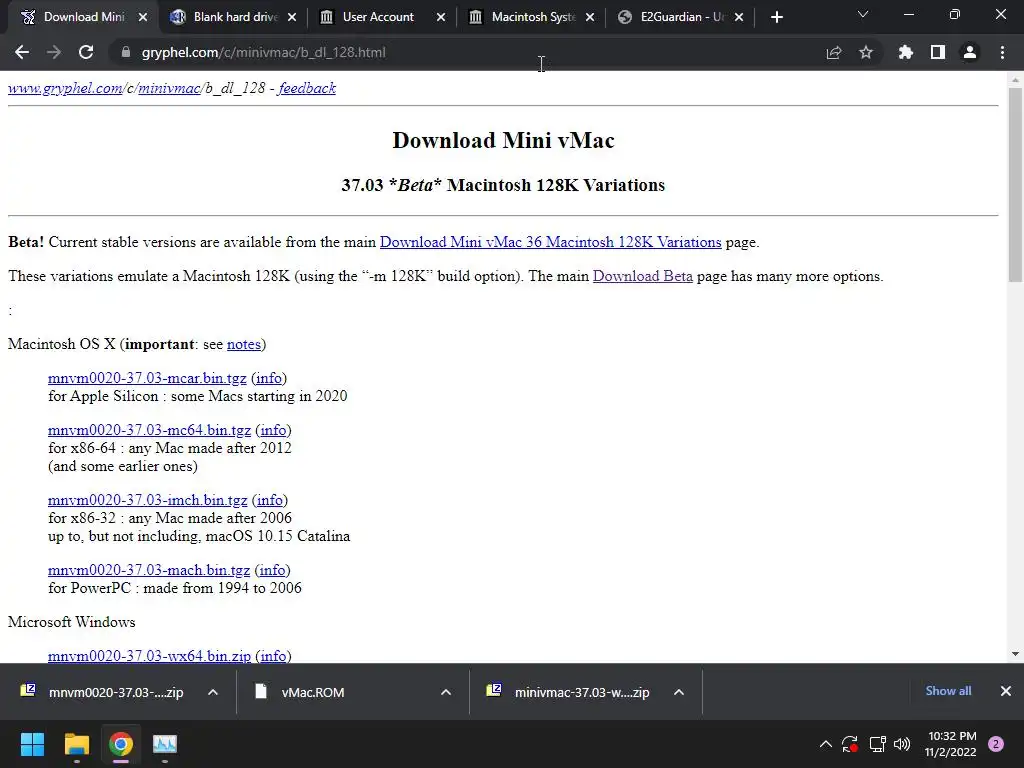Image resolution: width=1024 pixels, height=768 pixels.
Task: Close the User Account tab
Action: pyautogui.click(x=441, y=17)
